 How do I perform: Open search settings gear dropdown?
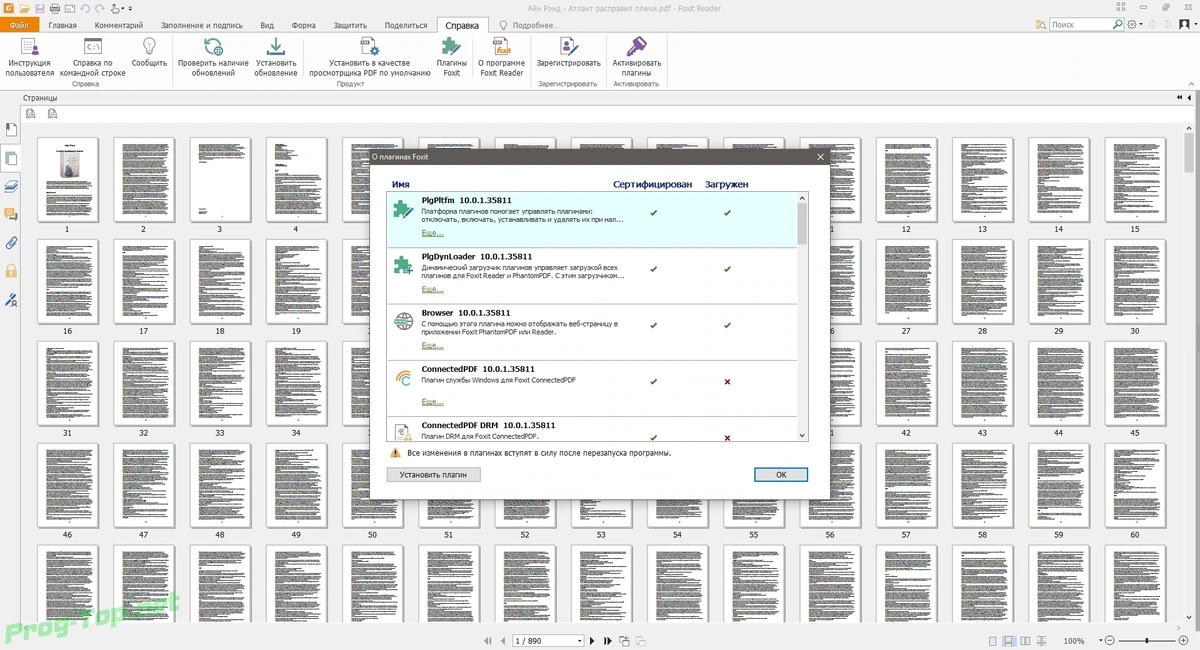(x=1135, y=24)
